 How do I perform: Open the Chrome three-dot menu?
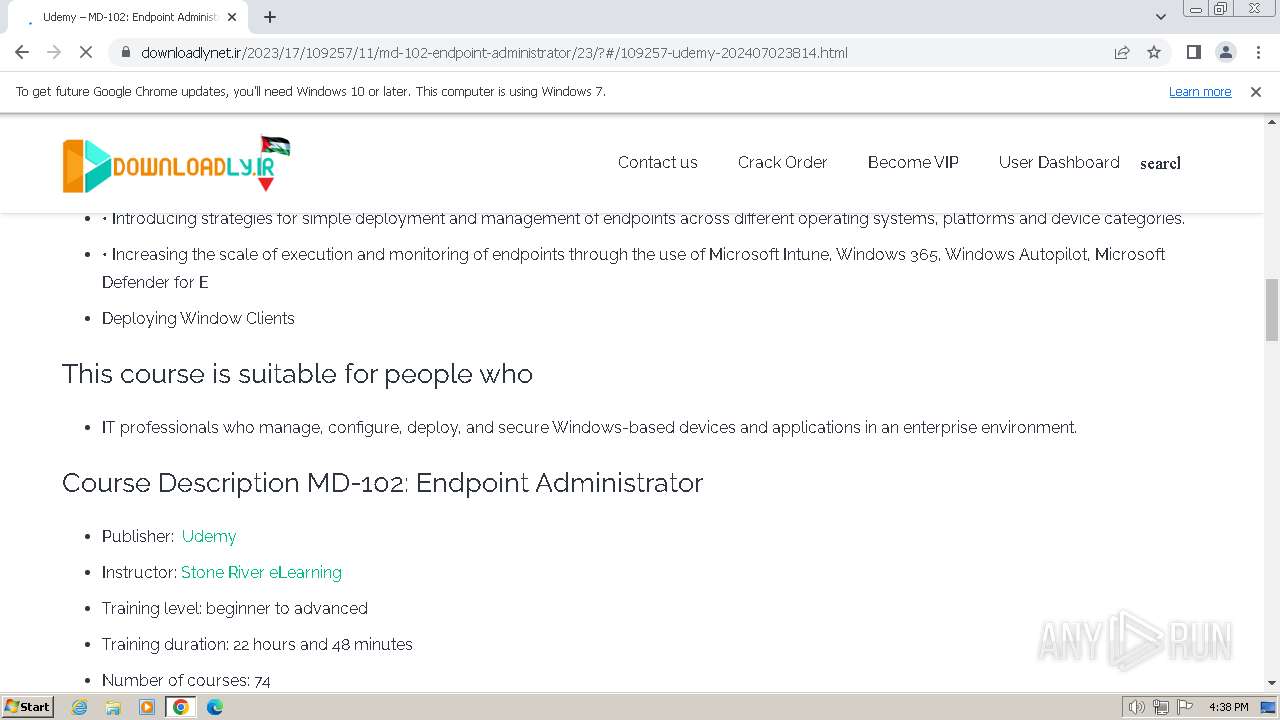click(1257, 52)
